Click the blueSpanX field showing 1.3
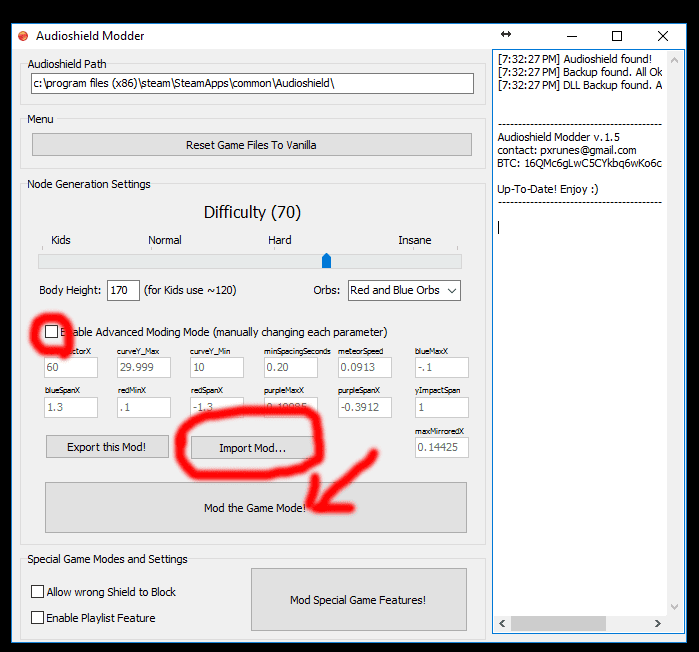The image size is (699, 652). (71, 407)
